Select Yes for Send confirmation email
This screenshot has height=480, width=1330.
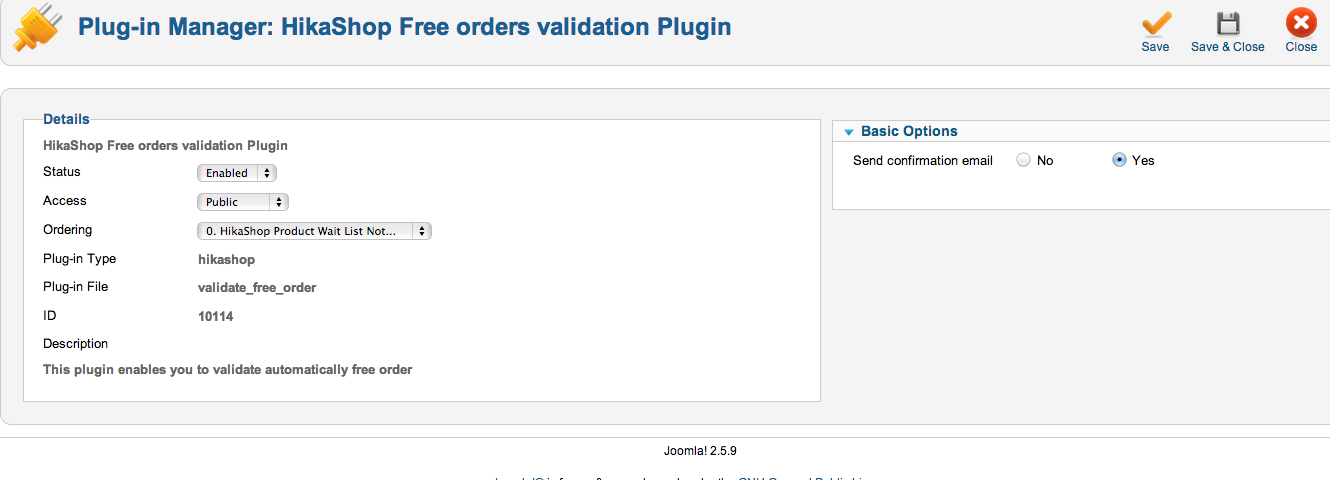click(1119, 160)
